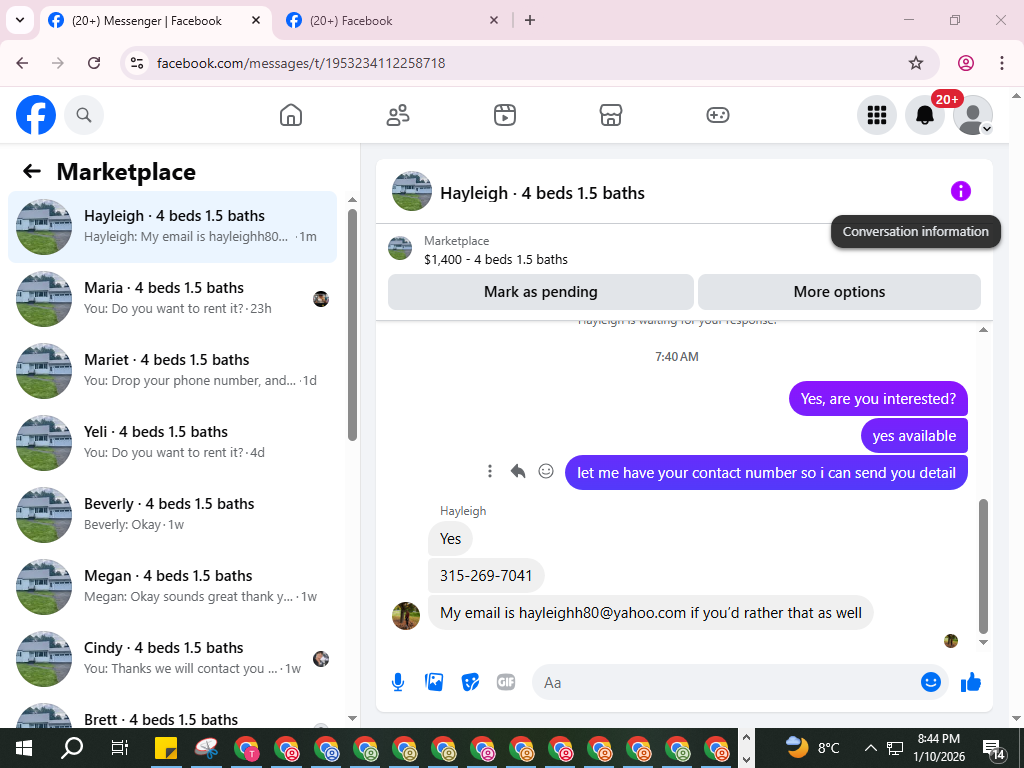This screenshot has height=768, width=1024.
Task: Bookmark this page with the star
Action: pos(916,63)
